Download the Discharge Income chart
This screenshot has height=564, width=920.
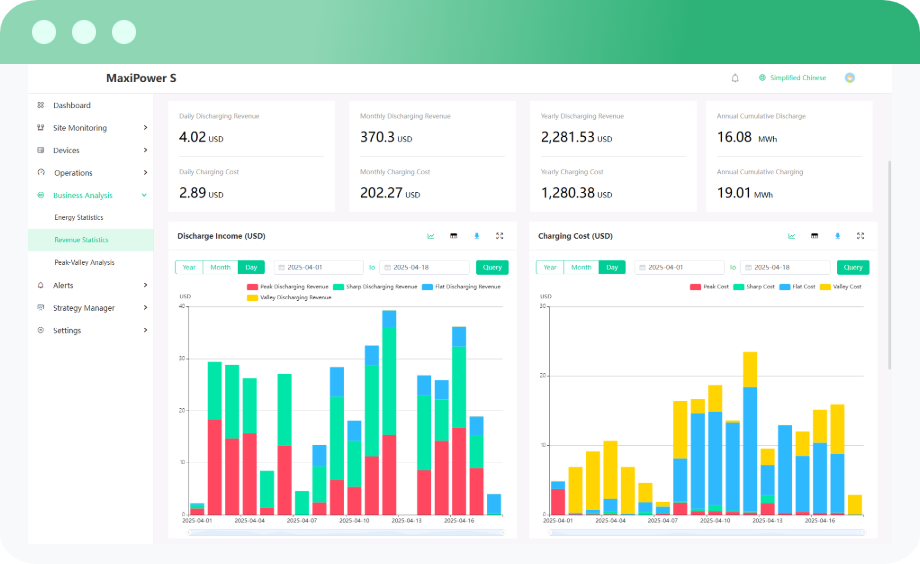coord(476,236)
